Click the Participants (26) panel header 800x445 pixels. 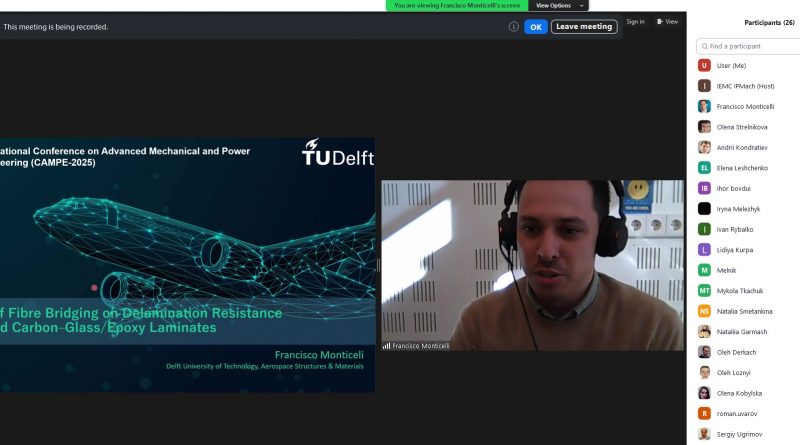pyautogui.click(x=769, y=22)
